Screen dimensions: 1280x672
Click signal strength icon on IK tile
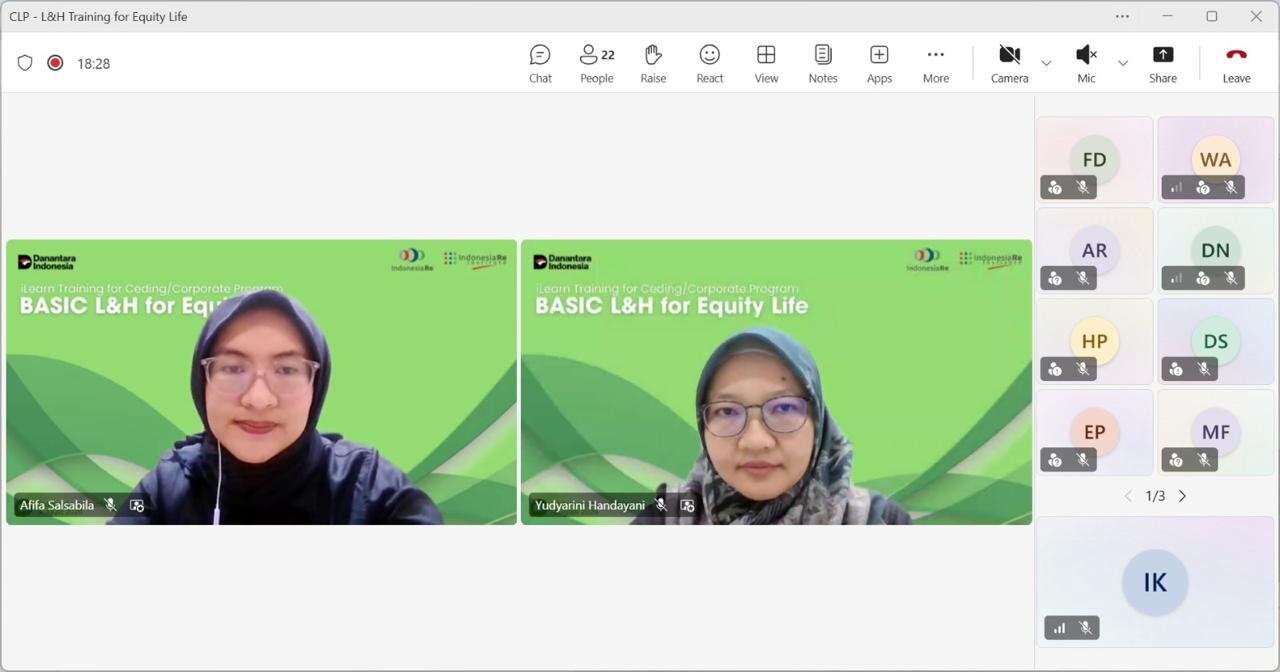[x=1059, y=628]
